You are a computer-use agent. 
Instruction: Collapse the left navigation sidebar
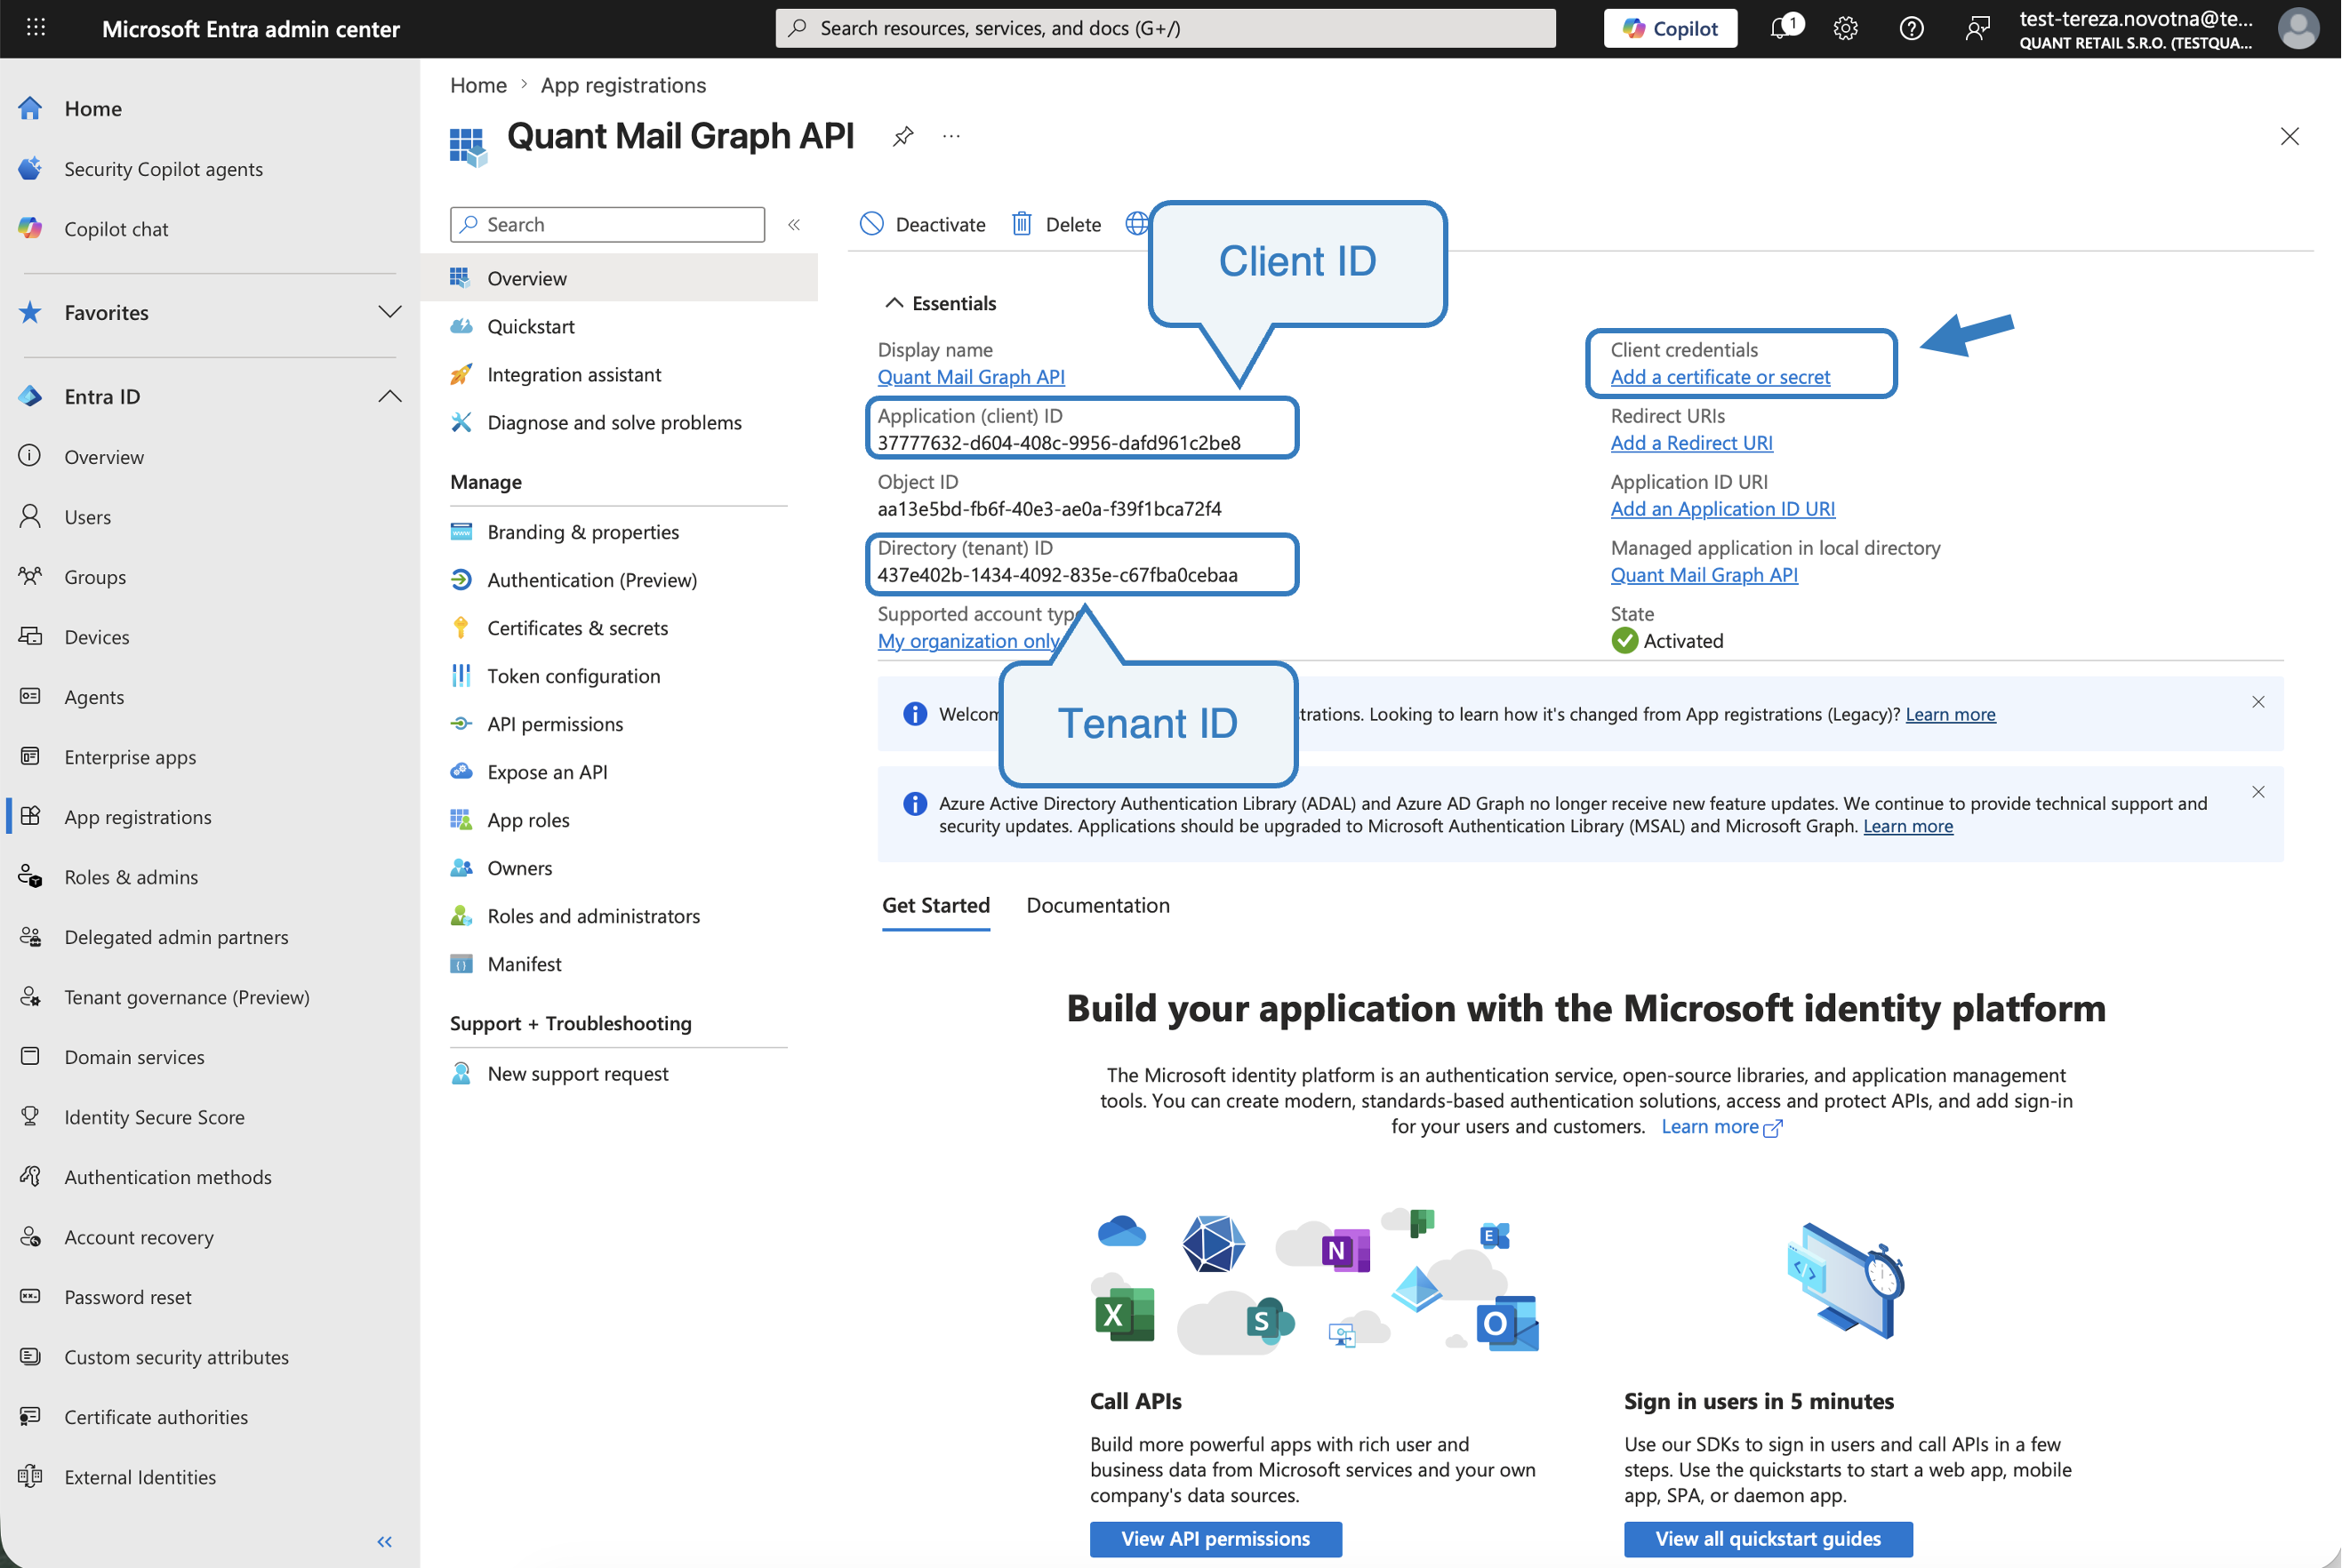click(x=385, y=1541)
